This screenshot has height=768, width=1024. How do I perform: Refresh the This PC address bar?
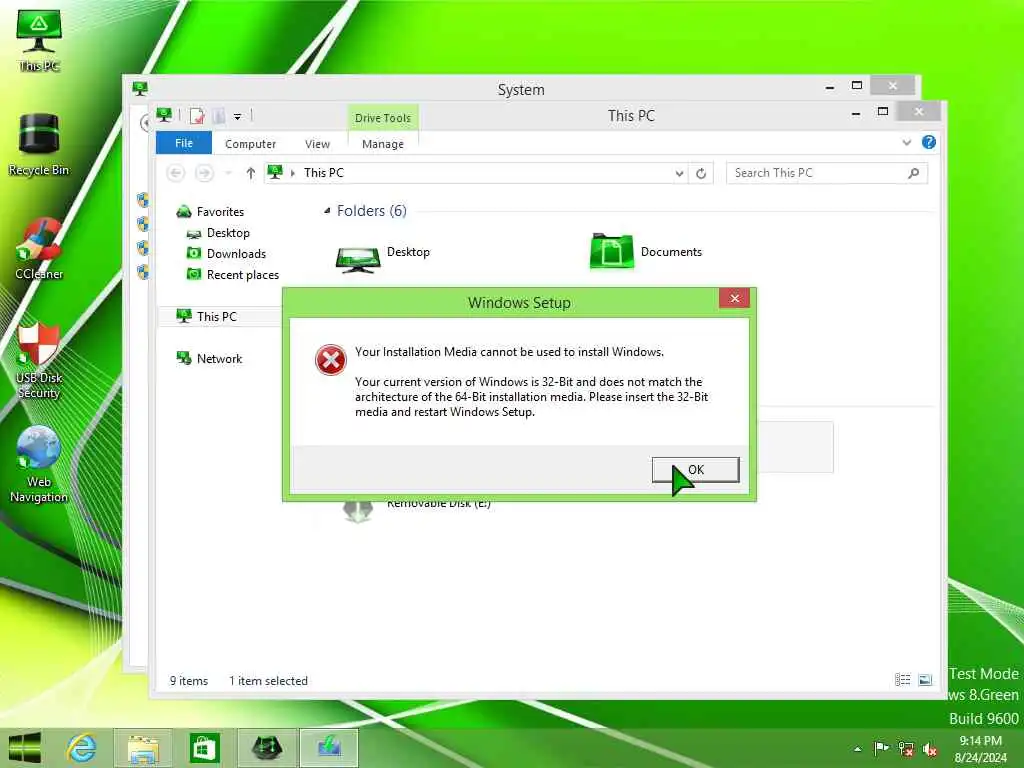tap(701, 173)
